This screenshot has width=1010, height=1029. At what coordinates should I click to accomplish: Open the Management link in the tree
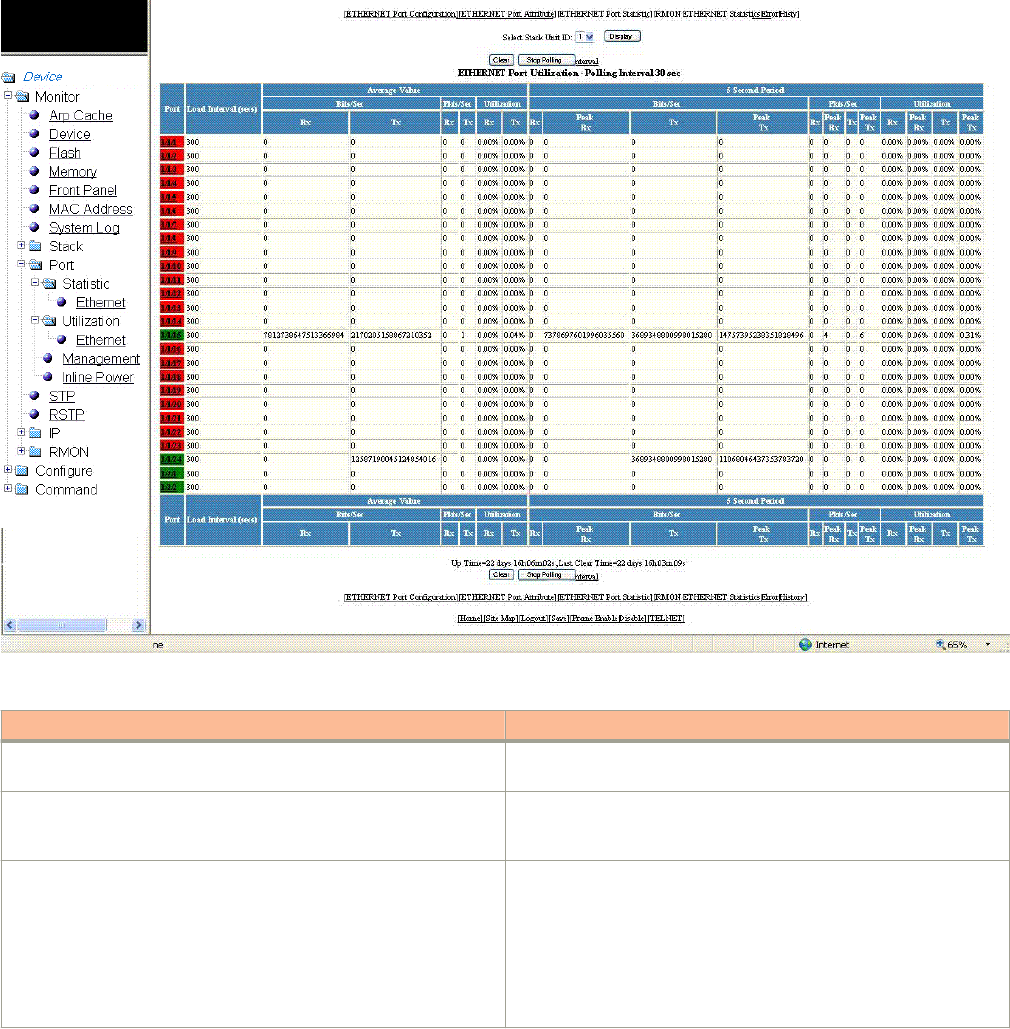[101, 358]
